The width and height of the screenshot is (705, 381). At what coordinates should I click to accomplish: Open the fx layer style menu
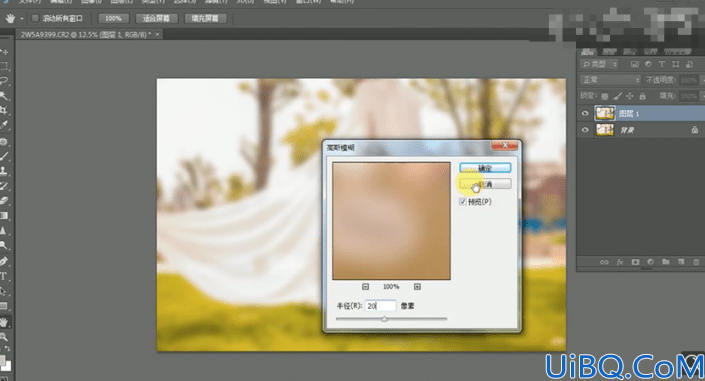pos(620,262)
